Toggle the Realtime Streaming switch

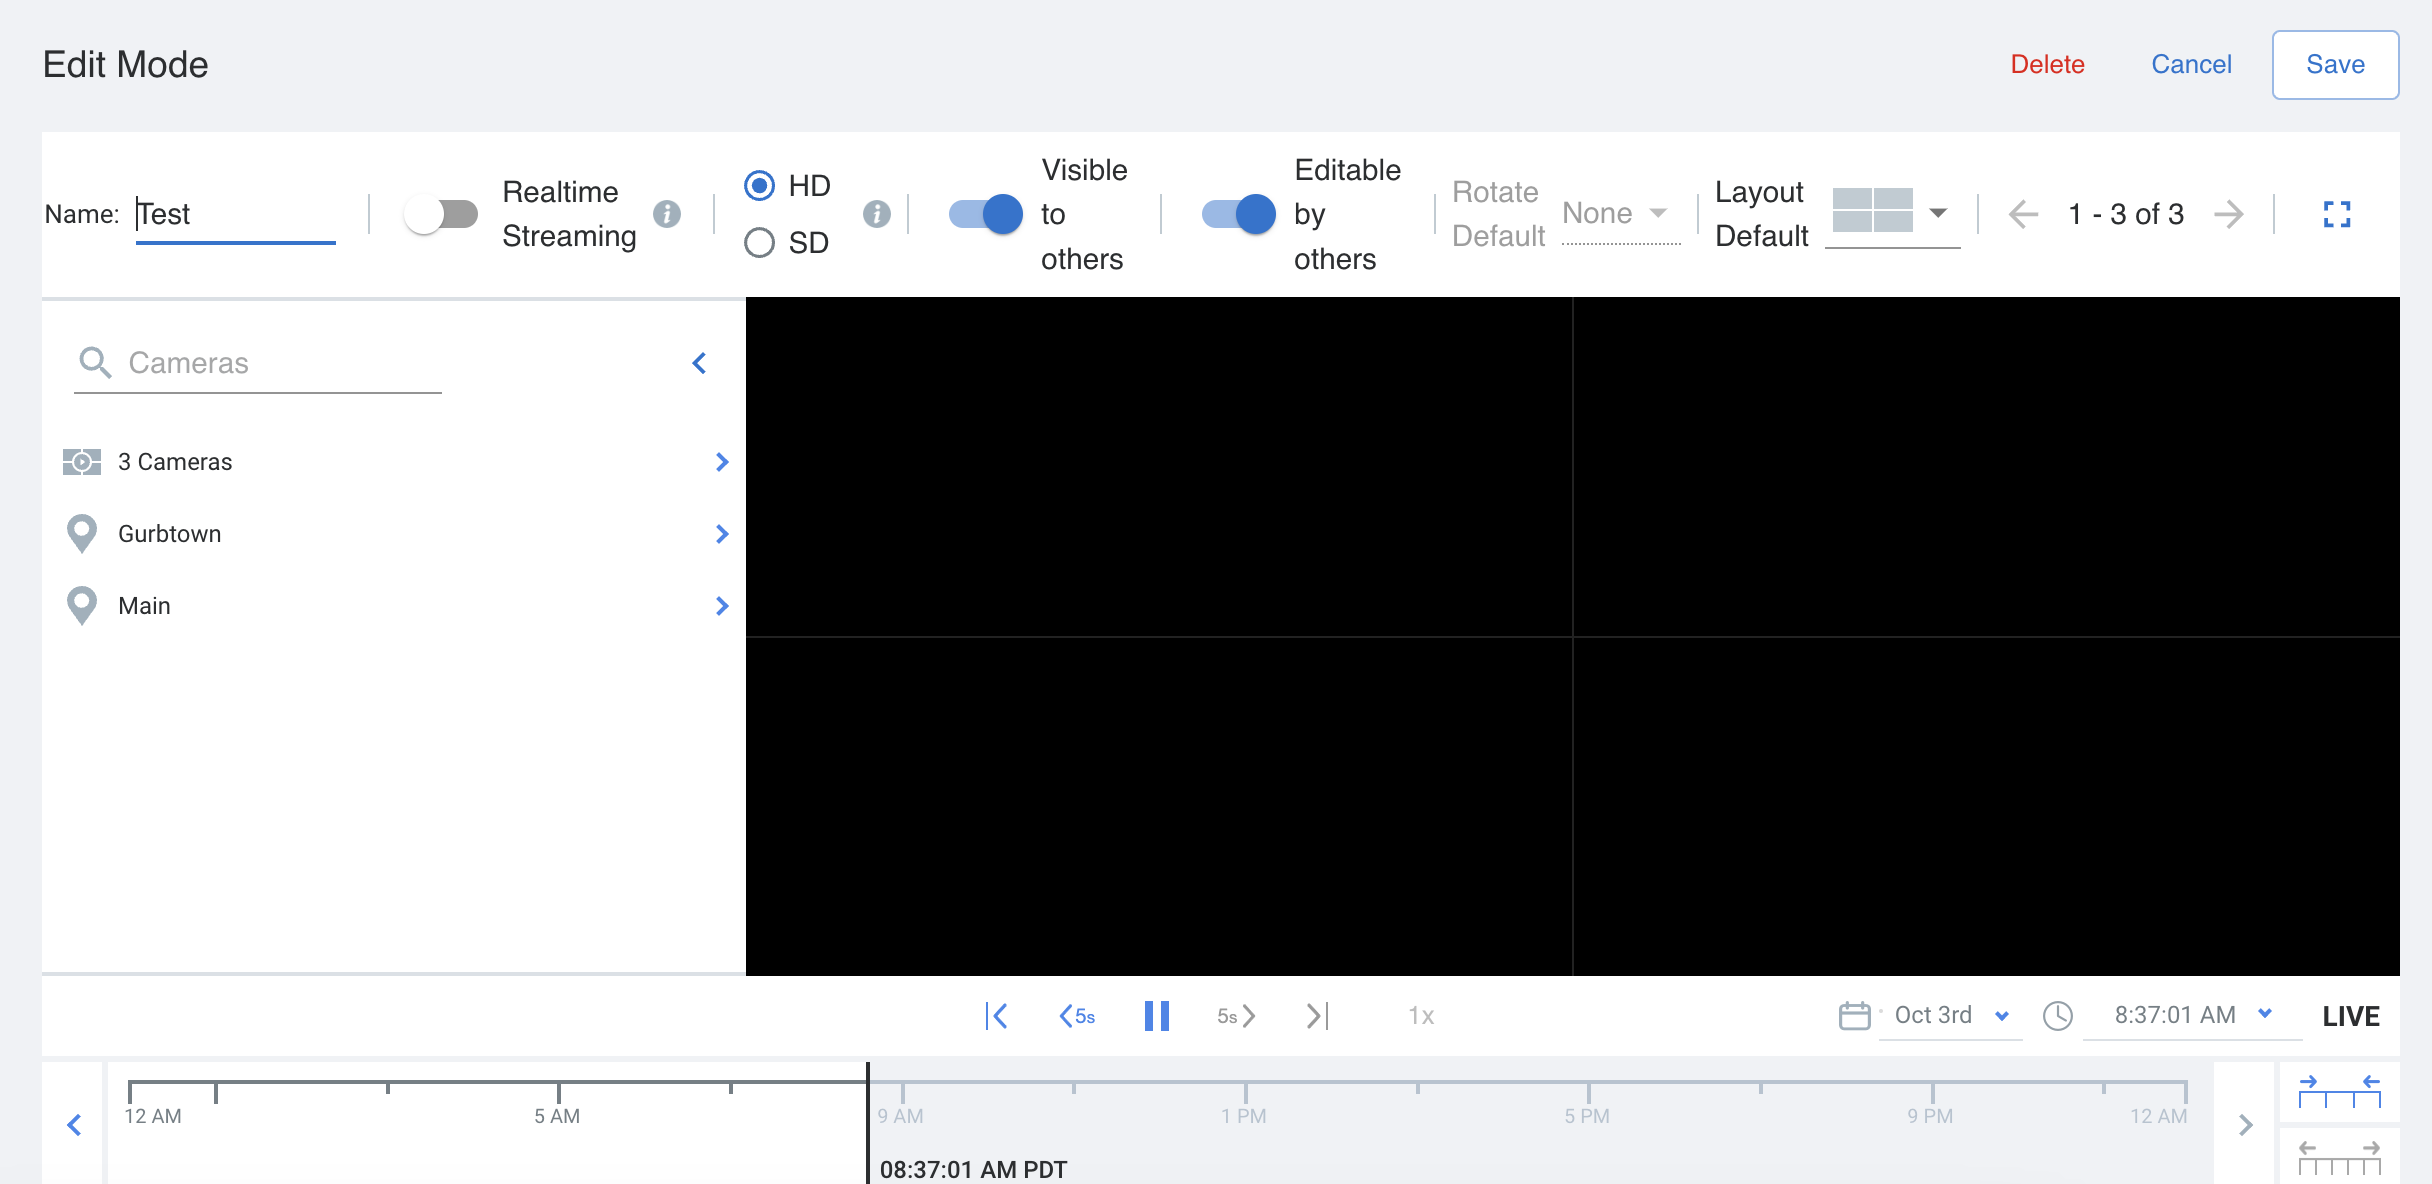(441, 214)
